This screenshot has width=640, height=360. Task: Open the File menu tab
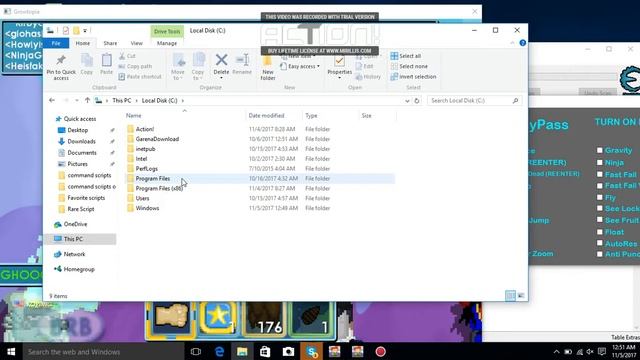coord(56,43)
